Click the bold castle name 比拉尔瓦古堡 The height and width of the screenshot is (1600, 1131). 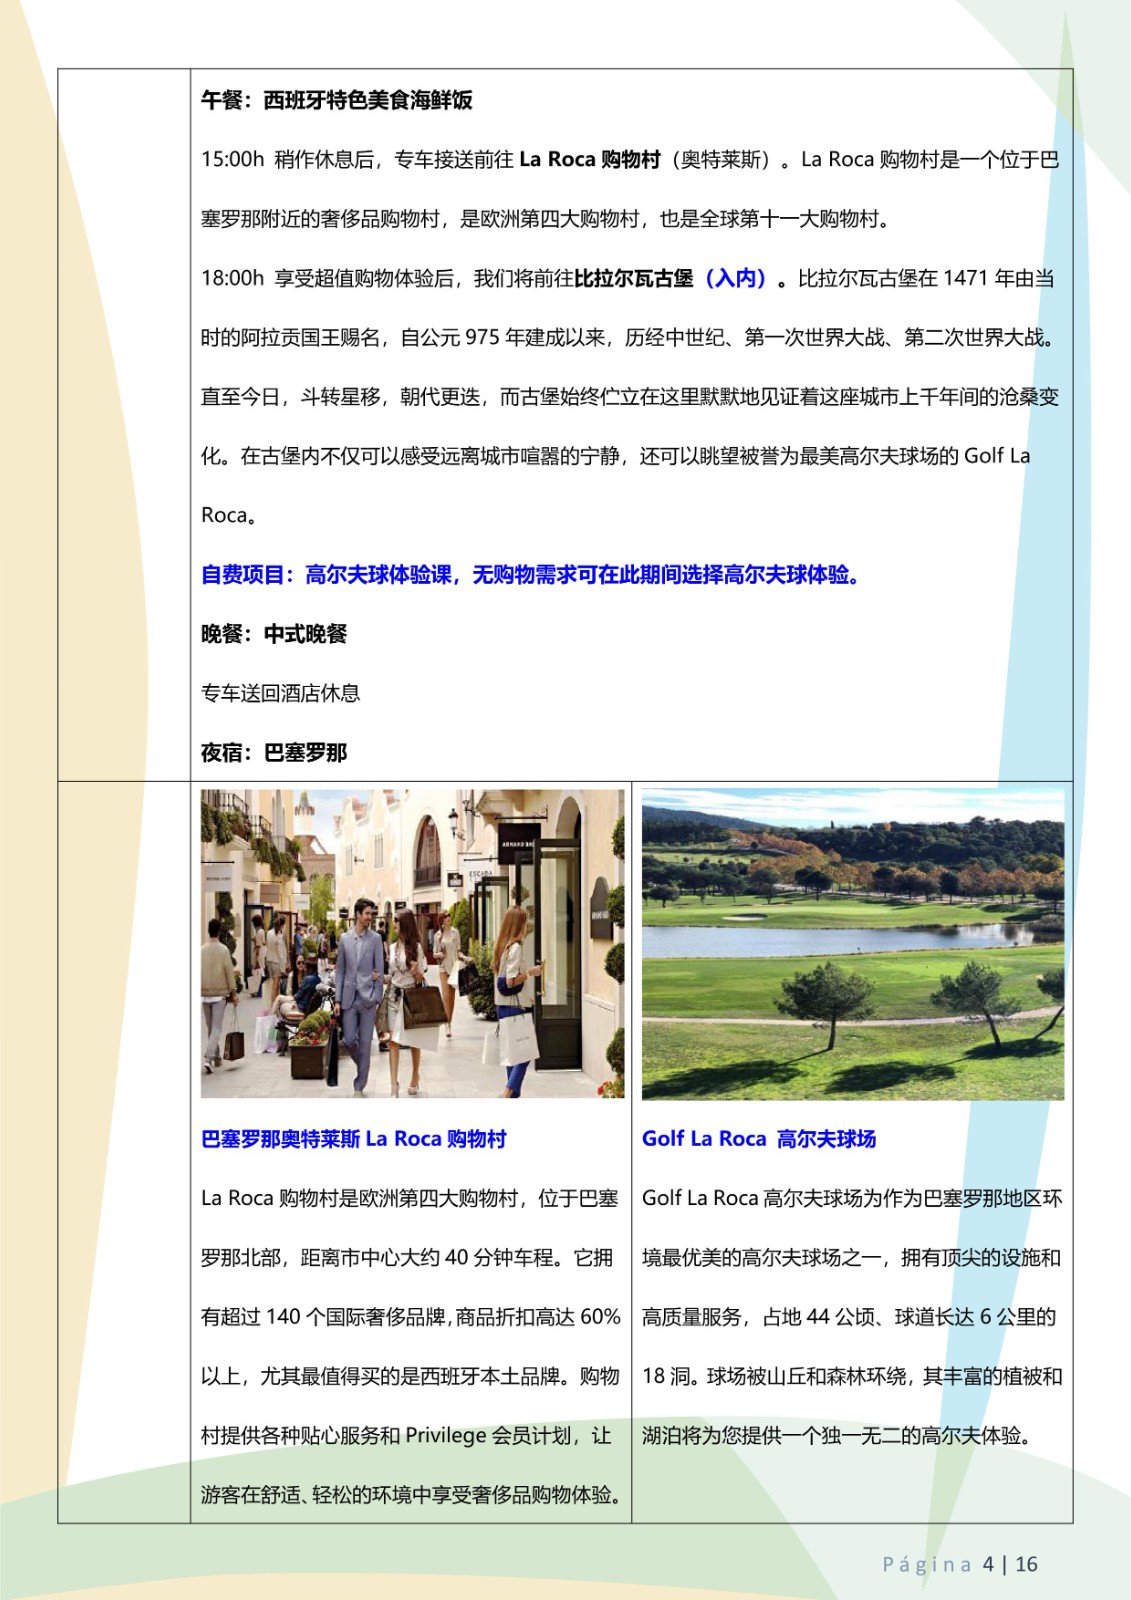(634, 278)
